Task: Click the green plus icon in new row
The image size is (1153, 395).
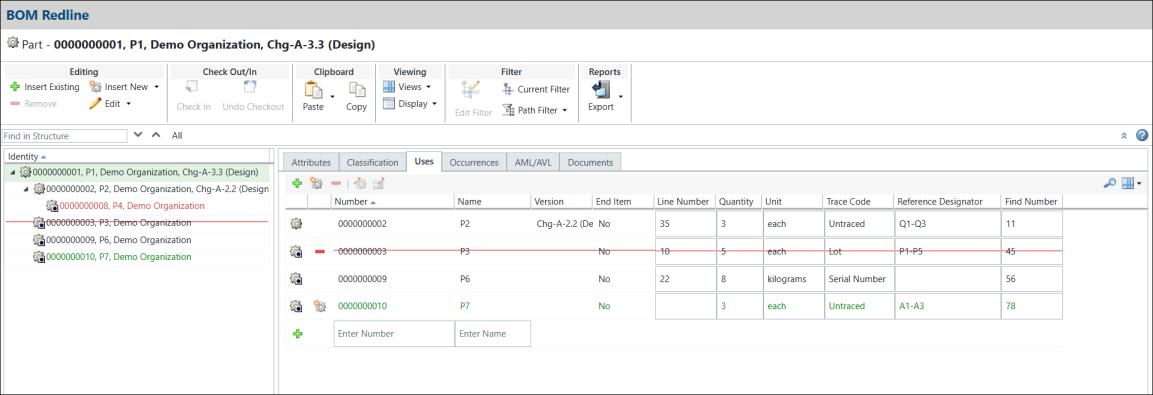Action: click(297, 333)
